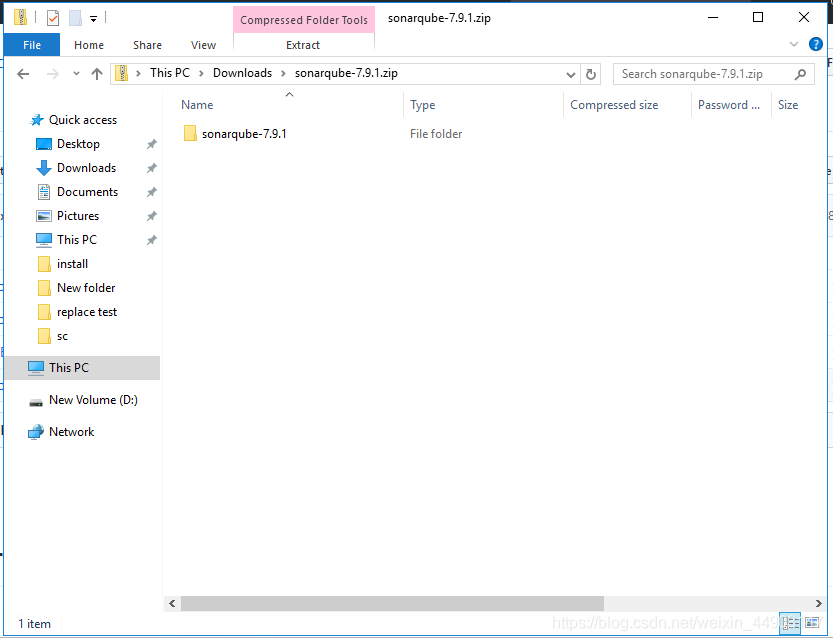
Task: Click the horizontal scrollbar thumb
Action: 392,603
